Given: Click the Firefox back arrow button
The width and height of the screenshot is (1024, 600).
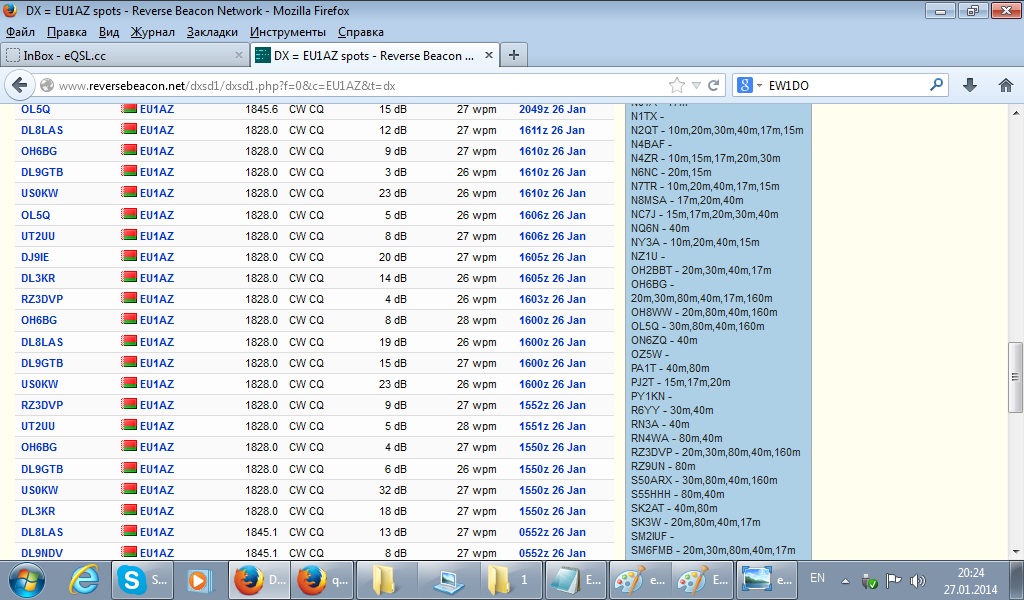Looking at the screenshot, I should tap(19, 85).
